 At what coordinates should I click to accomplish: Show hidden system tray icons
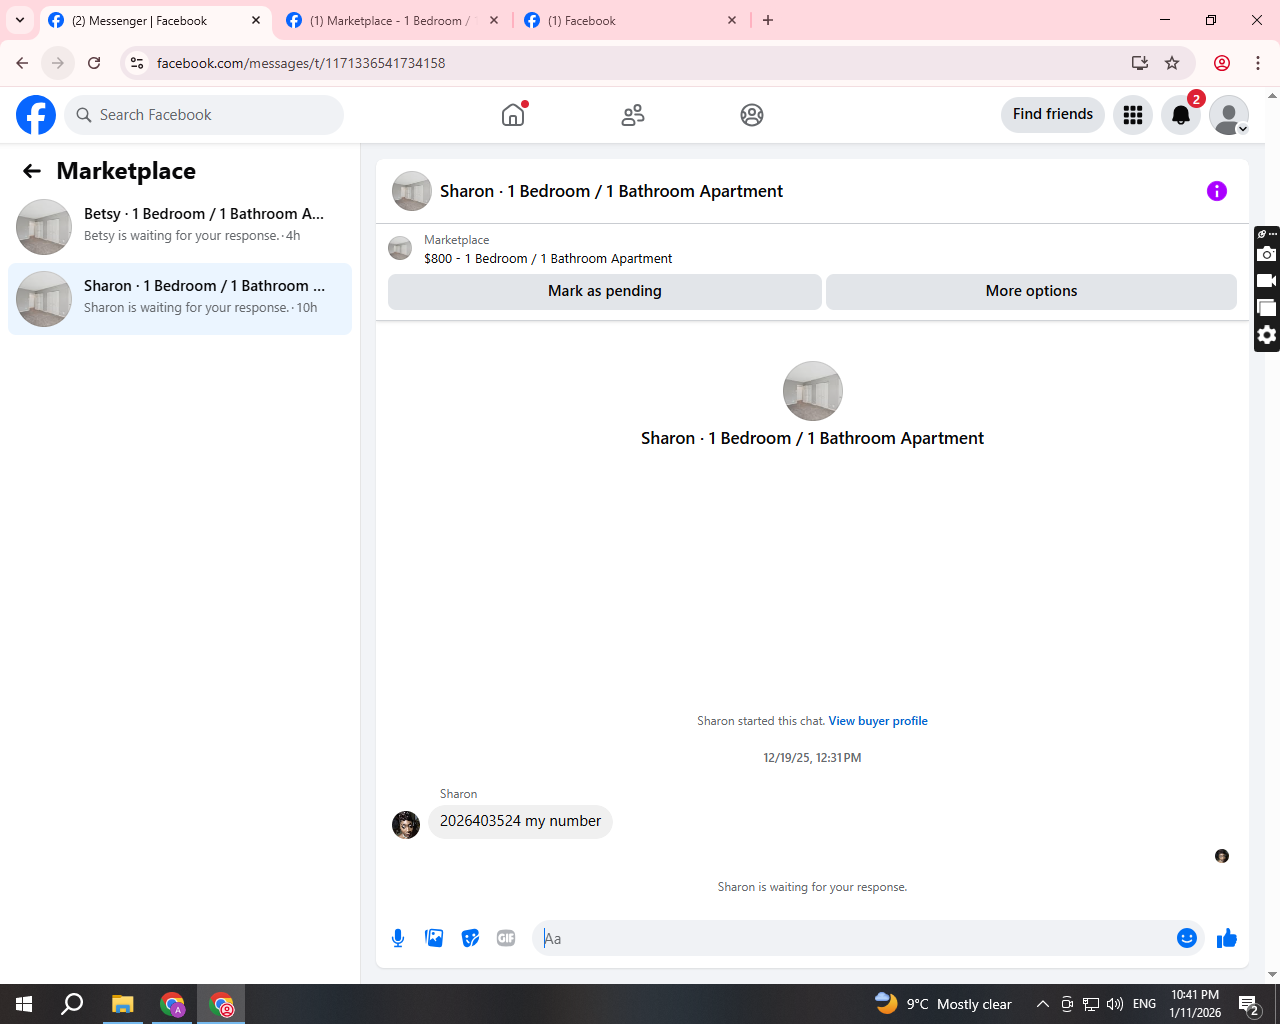1042,1004
